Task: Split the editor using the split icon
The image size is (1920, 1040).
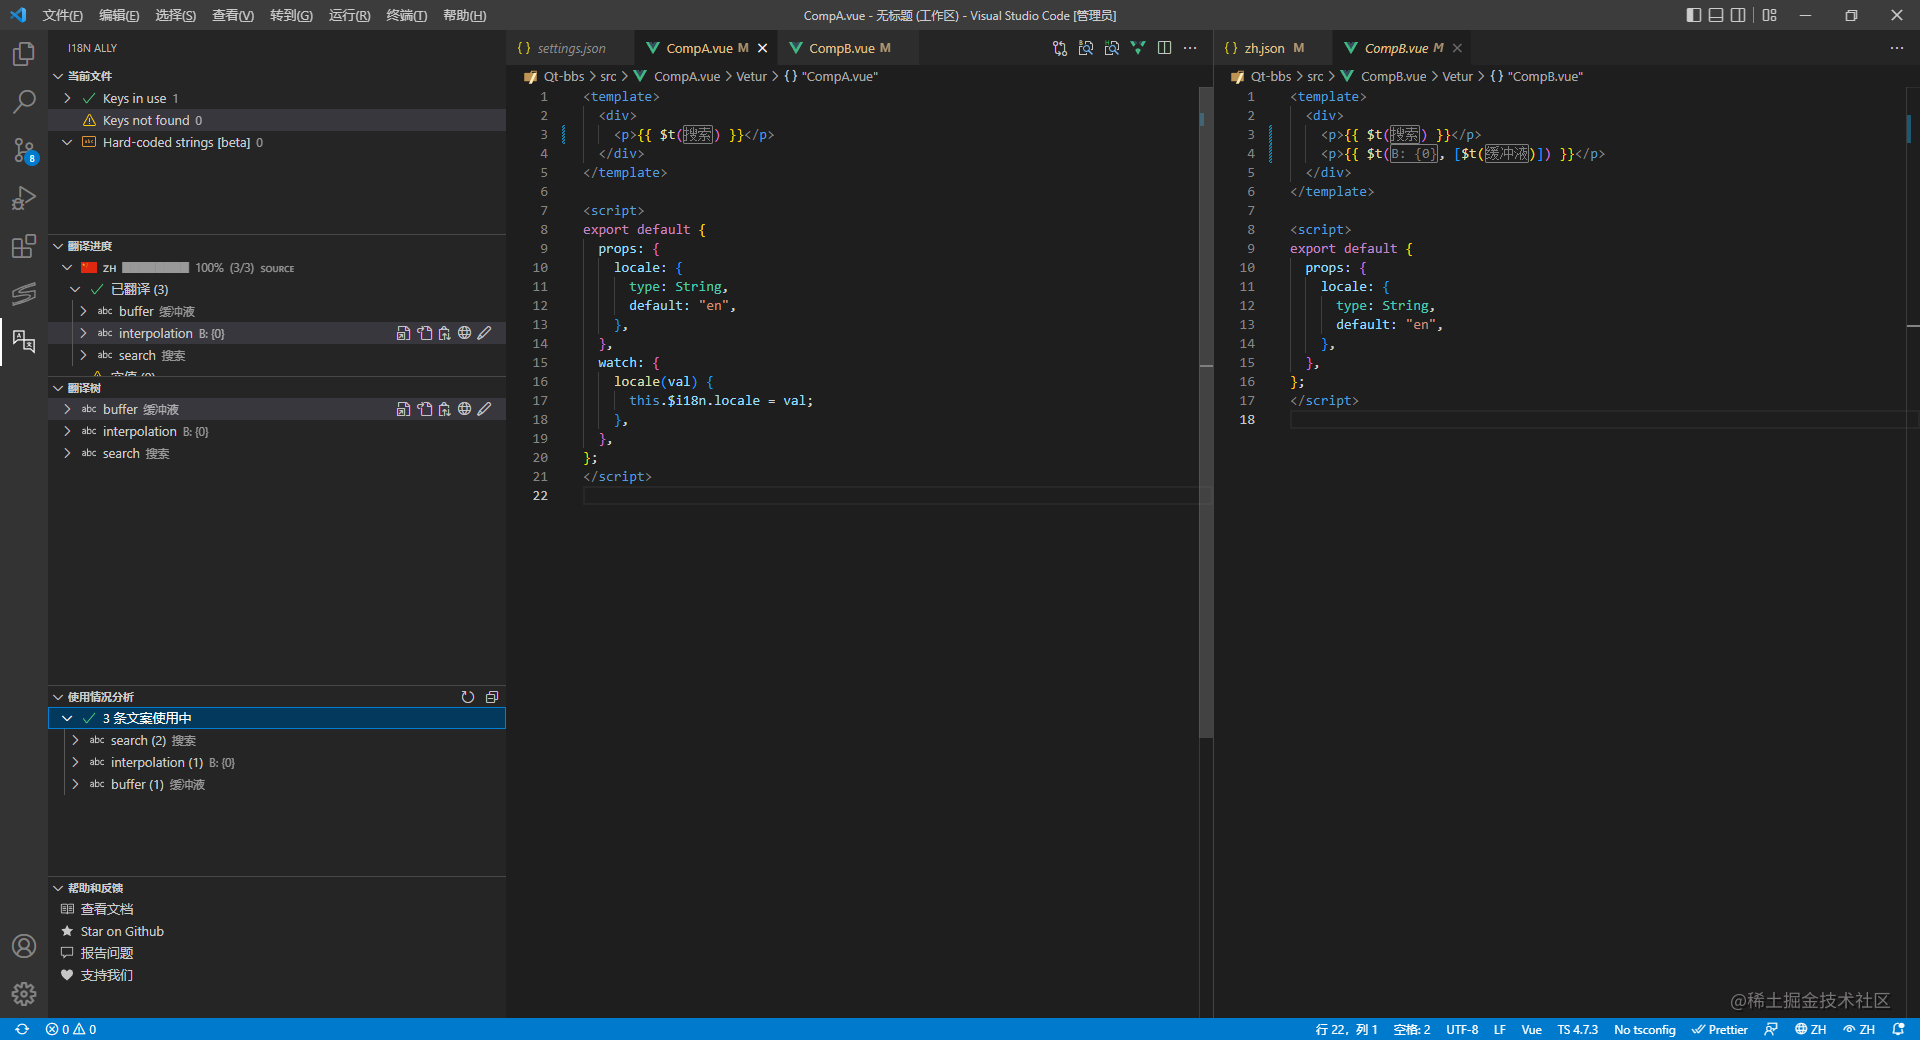Action: (1165, 47)
